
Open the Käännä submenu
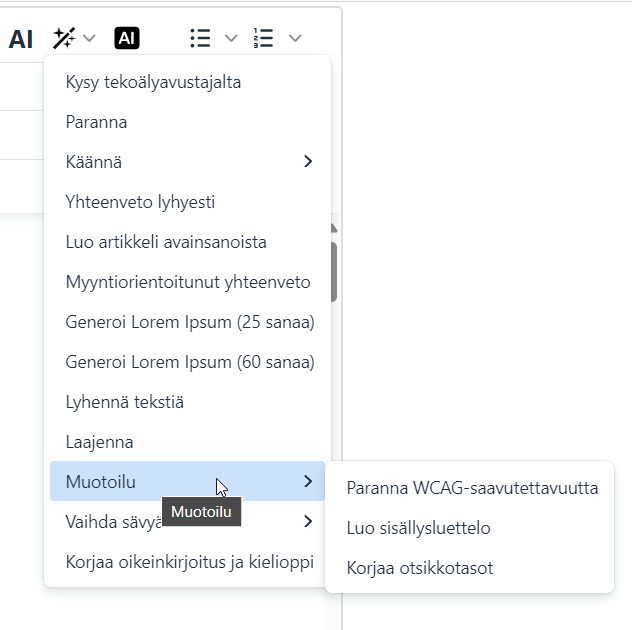(x=187, y=162)
